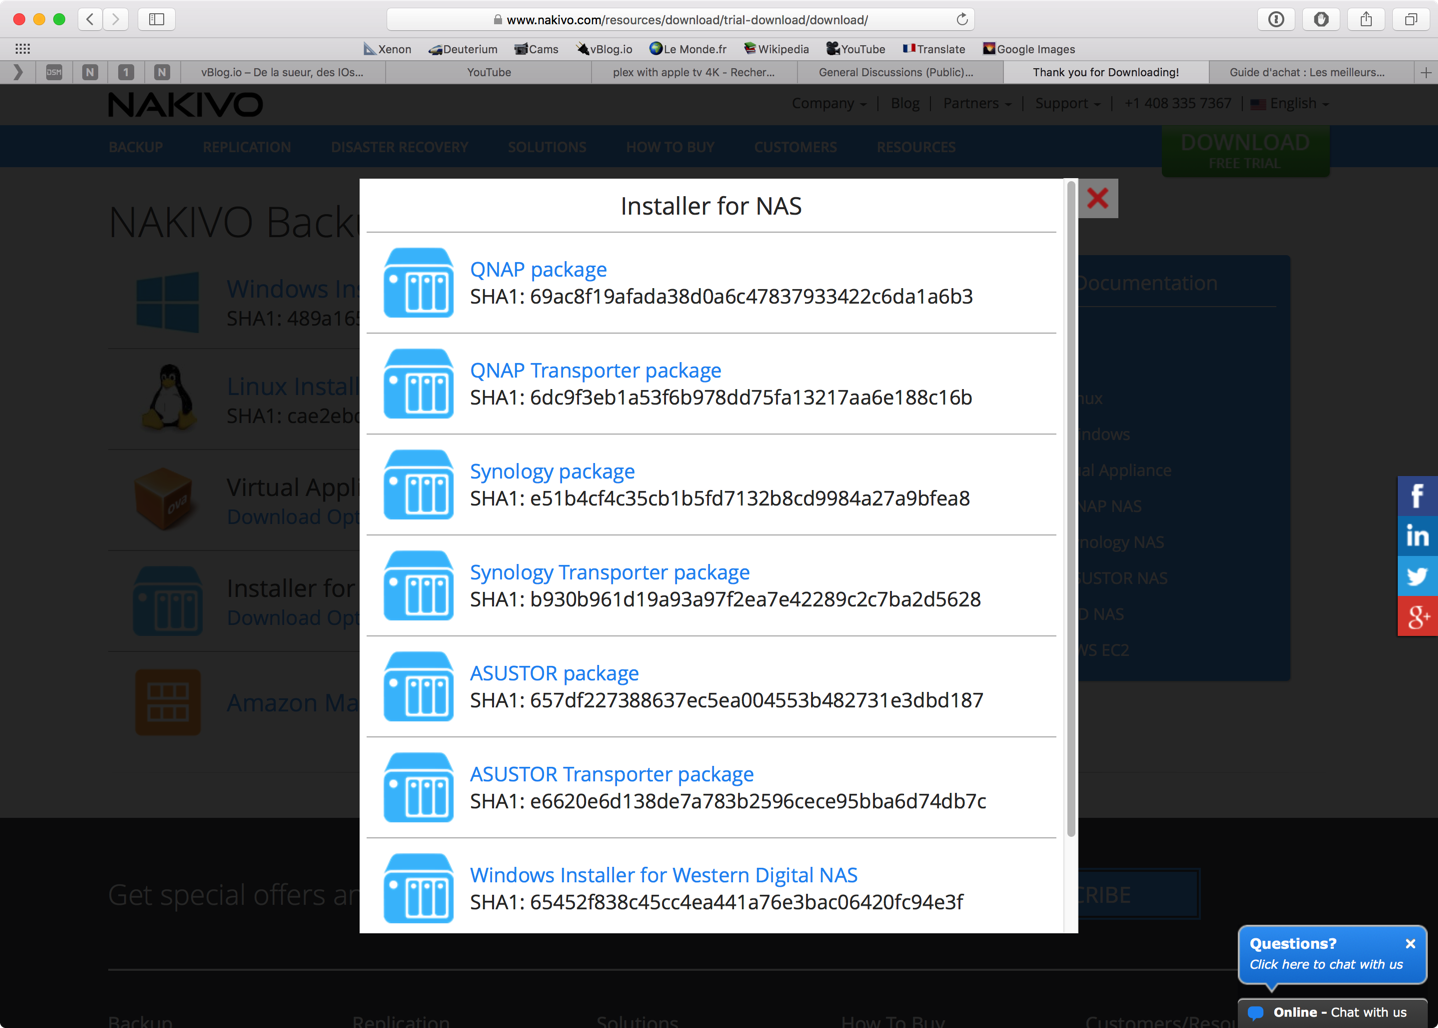Close the Installer for NAS popup
Screen dimensions: 1438x1028
click(1098, 198)
